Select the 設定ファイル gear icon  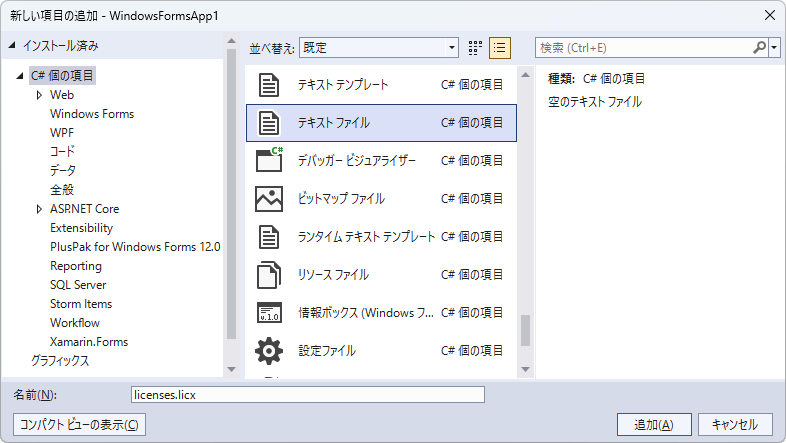(268, 351)
